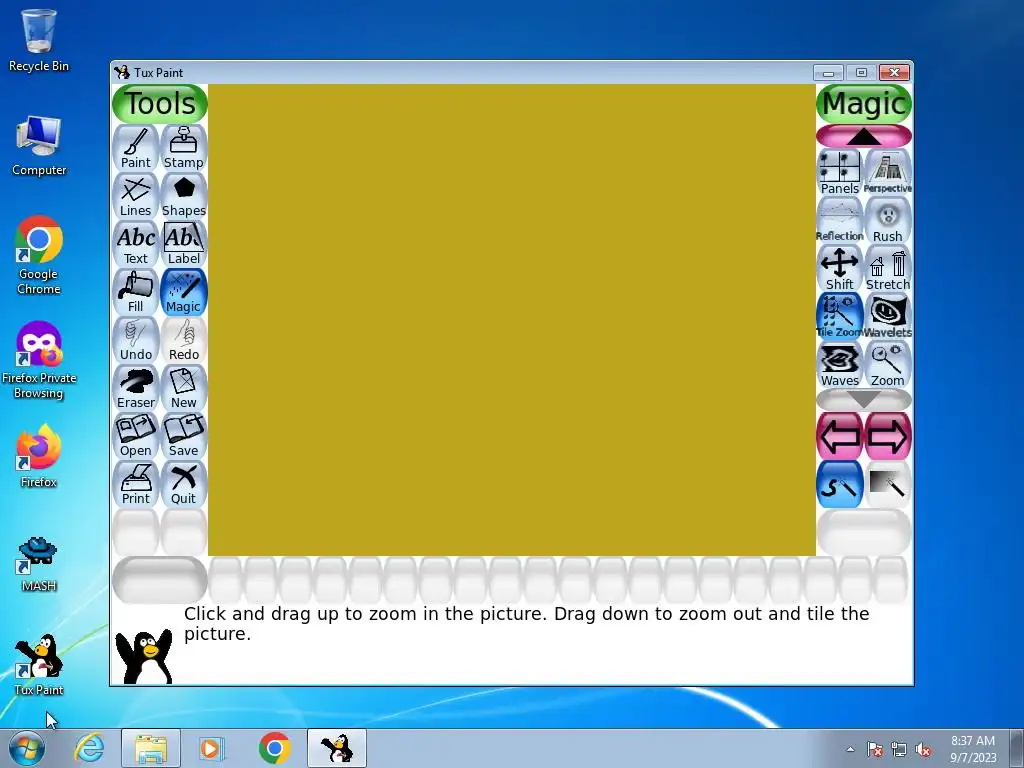This screenshot has height=768, width=1024.
Task: Launch Internet Explorer from taskbar
Action: point(89,748)
